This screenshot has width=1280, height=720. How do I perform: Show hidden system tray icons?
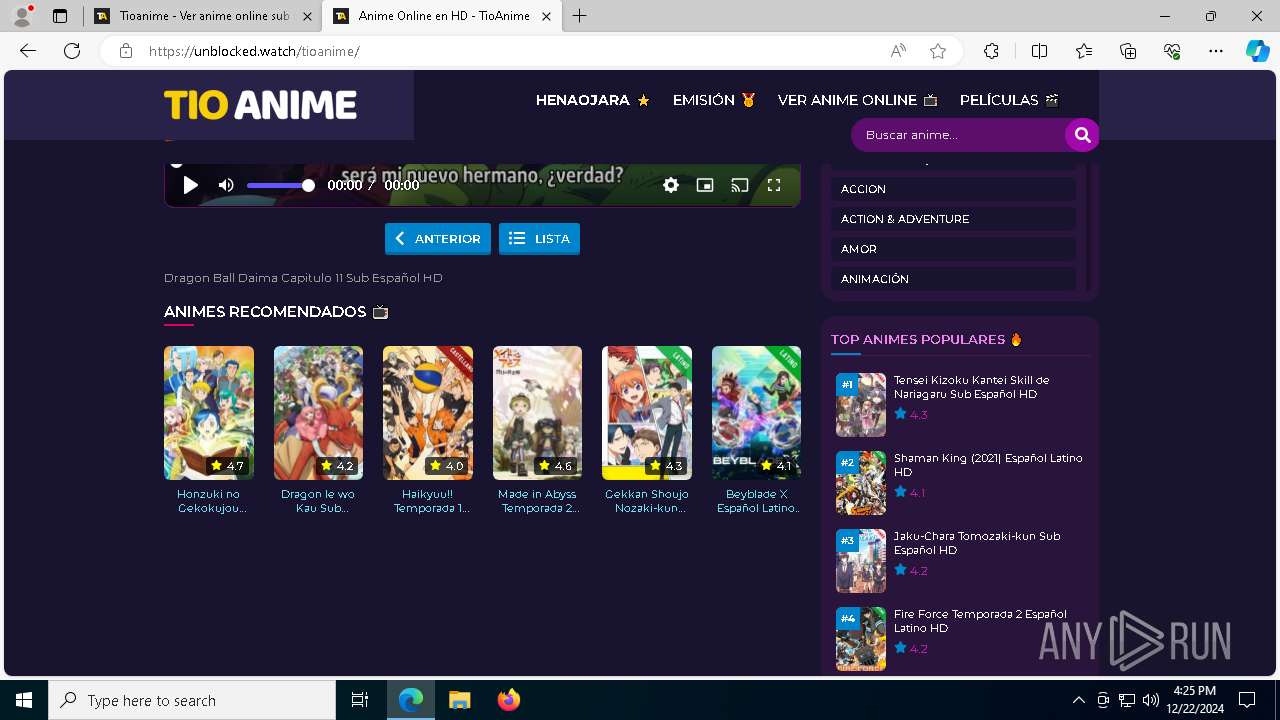tap(1078, 700)
